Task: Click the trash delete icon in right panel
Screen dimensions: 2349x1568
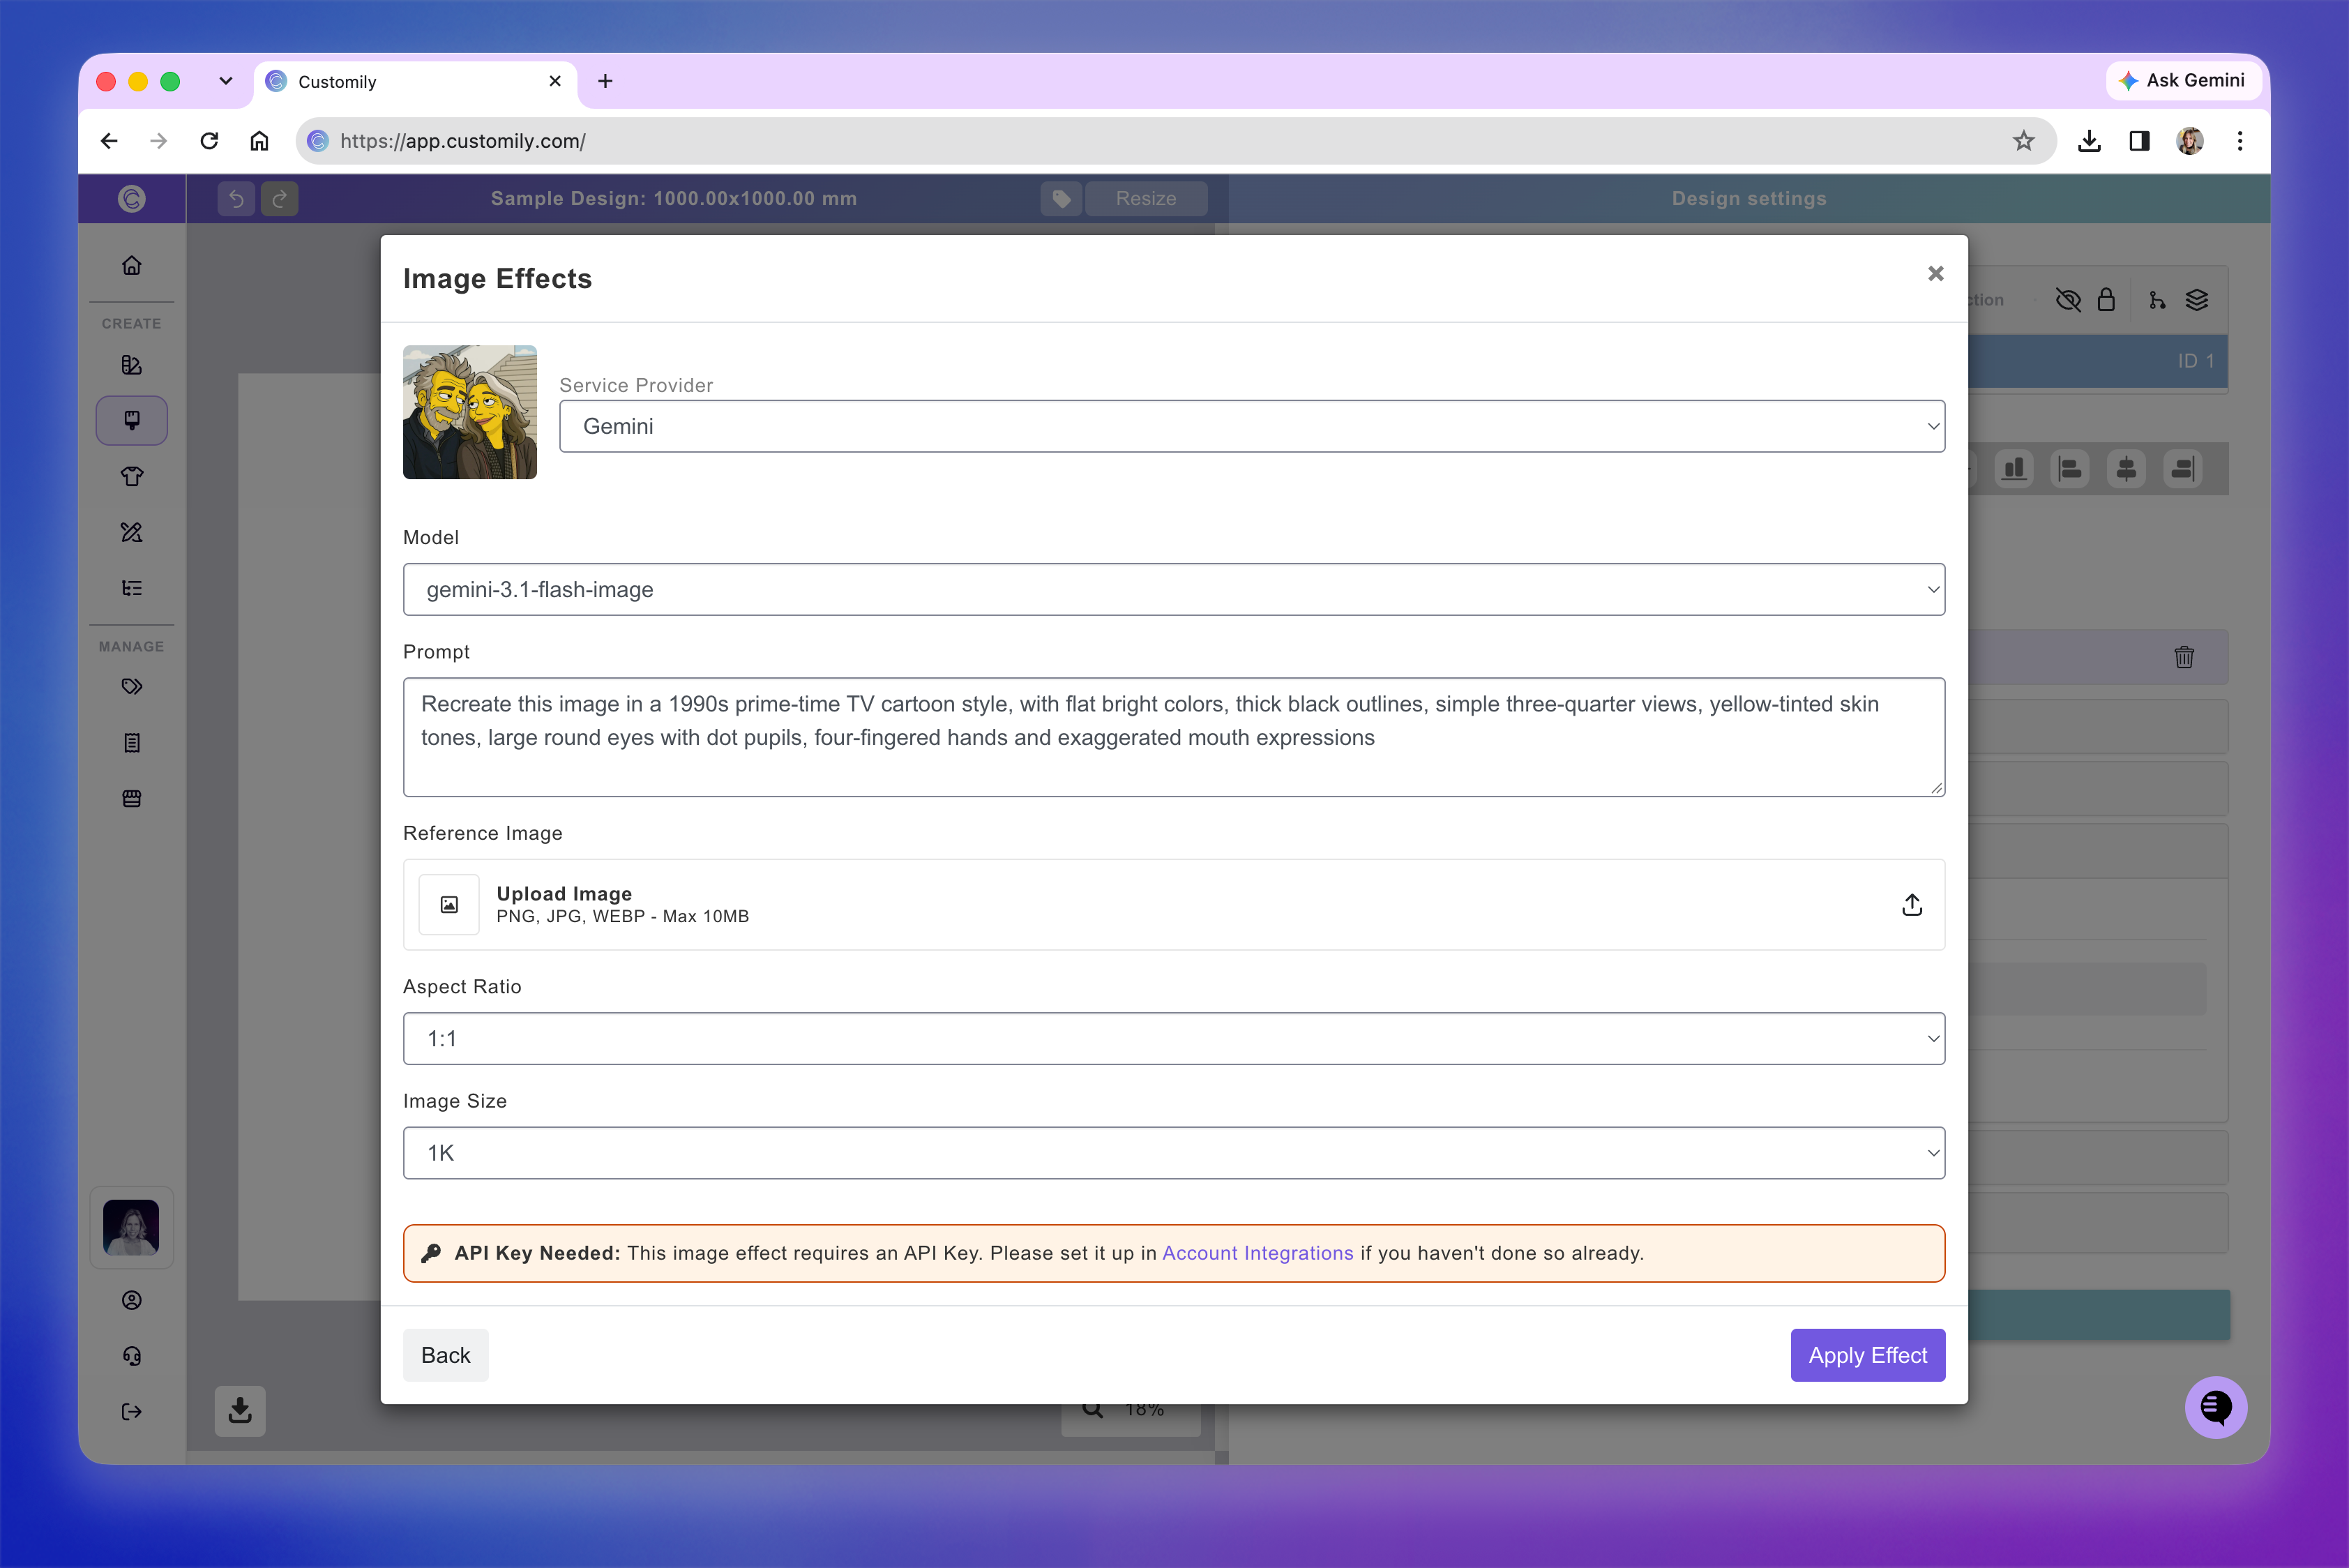Action: pyautogui.click(x=2184, y=657)
